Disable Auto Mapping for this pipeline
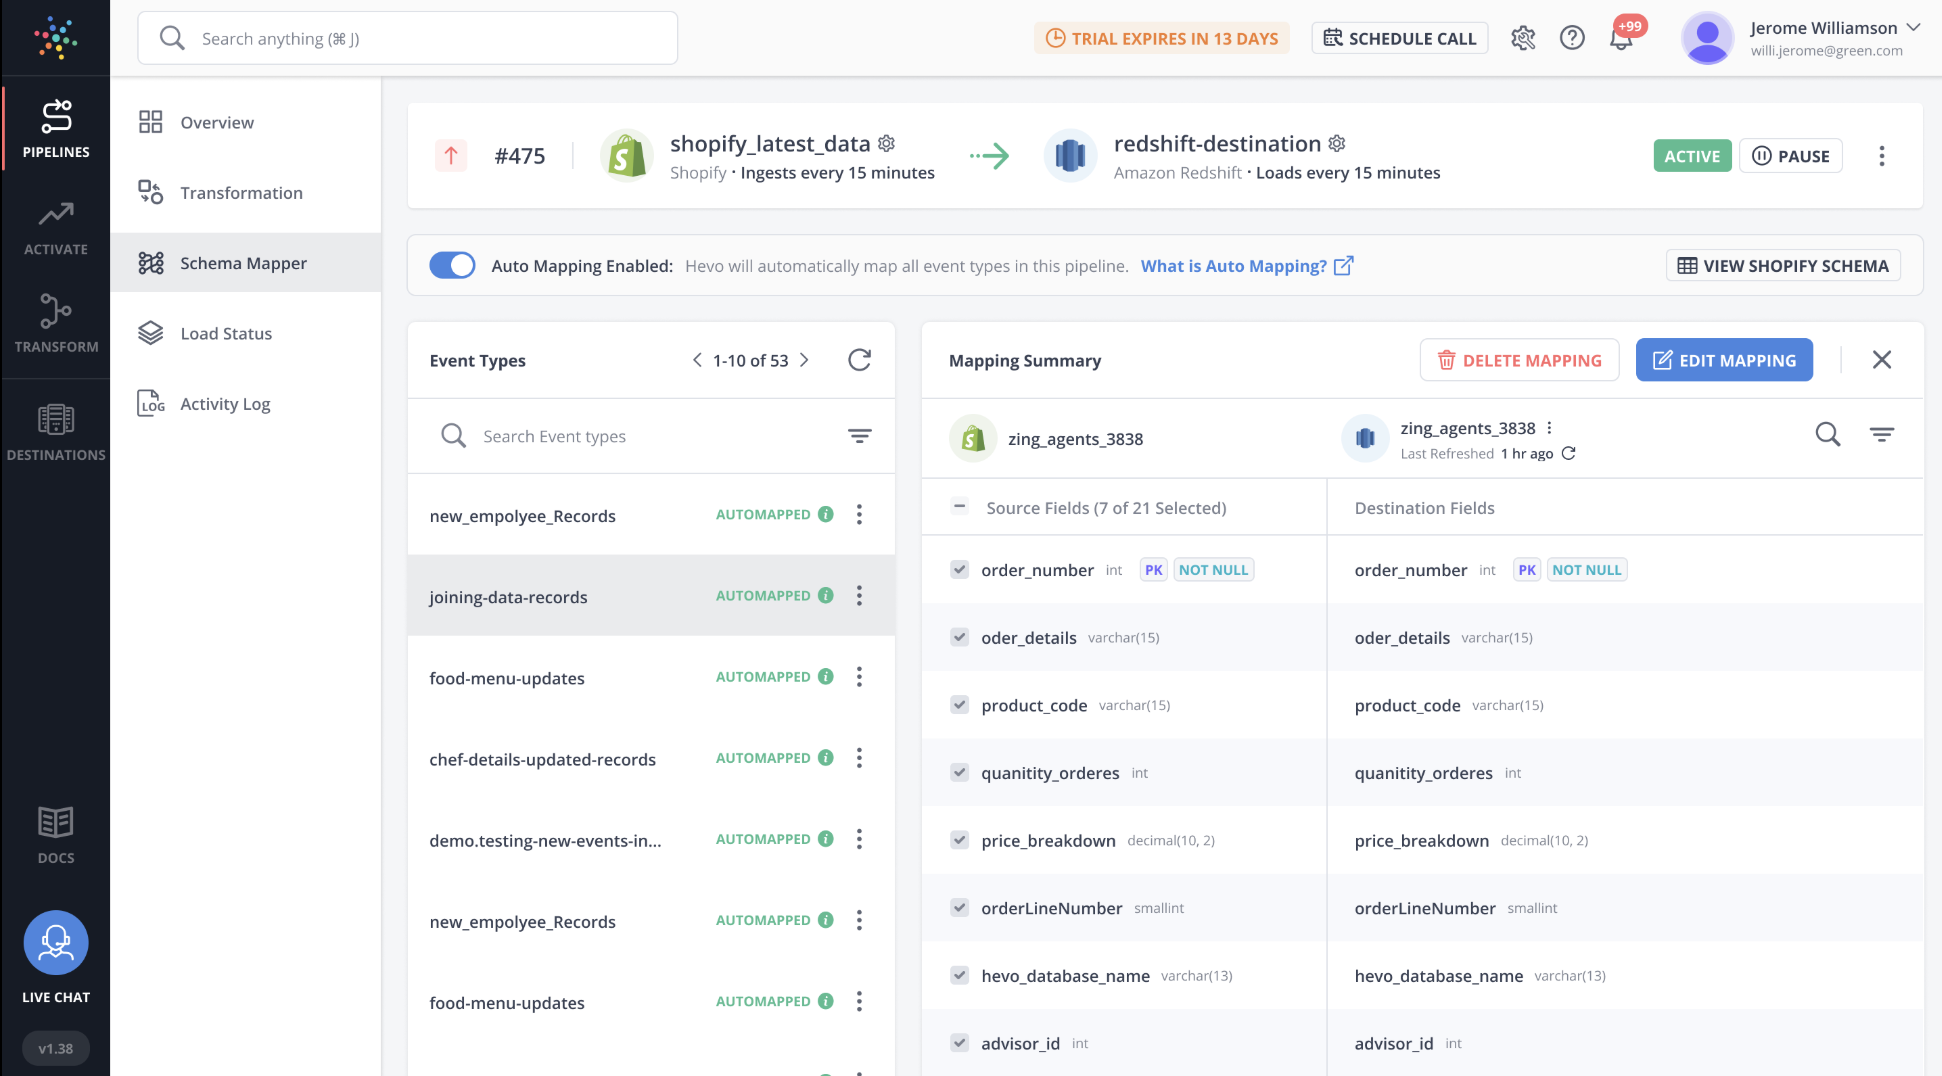Viewport: 1942px width, 1076px height. pyautogui.click(x=452, y=265)
